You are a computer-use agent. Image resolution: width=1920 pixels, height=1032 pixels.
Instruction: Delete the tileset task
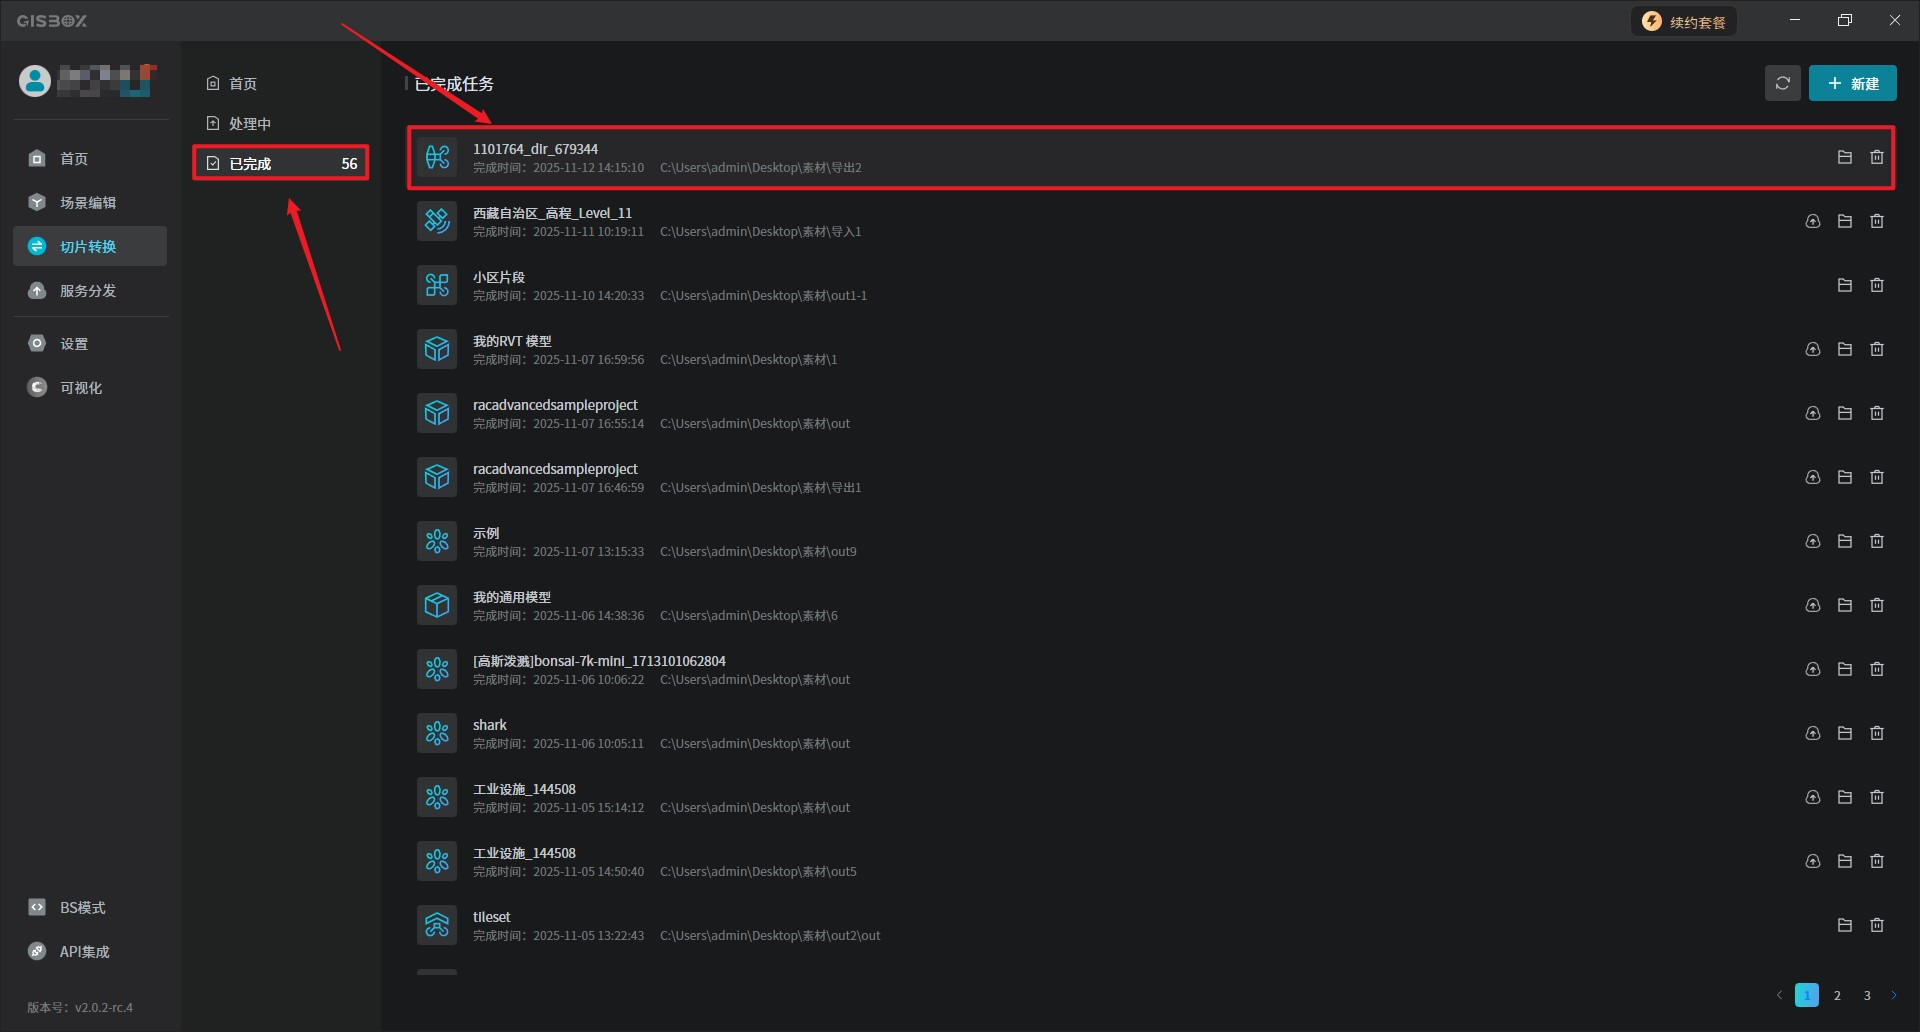click(1876, 925)
